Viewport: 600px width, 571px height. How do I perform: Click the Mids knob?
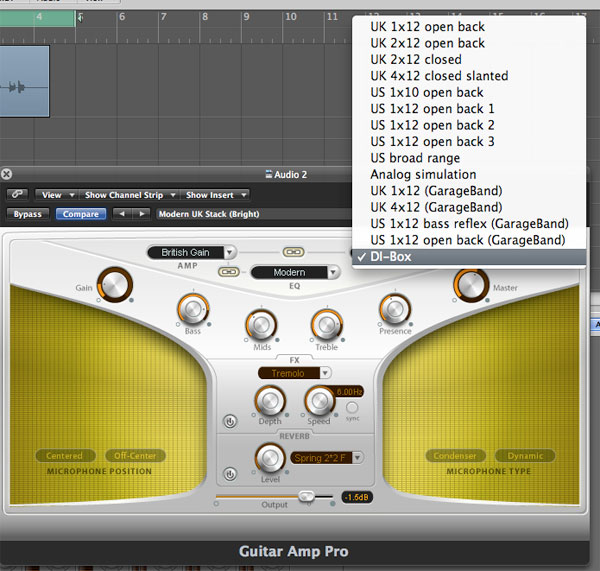point(261,325)
